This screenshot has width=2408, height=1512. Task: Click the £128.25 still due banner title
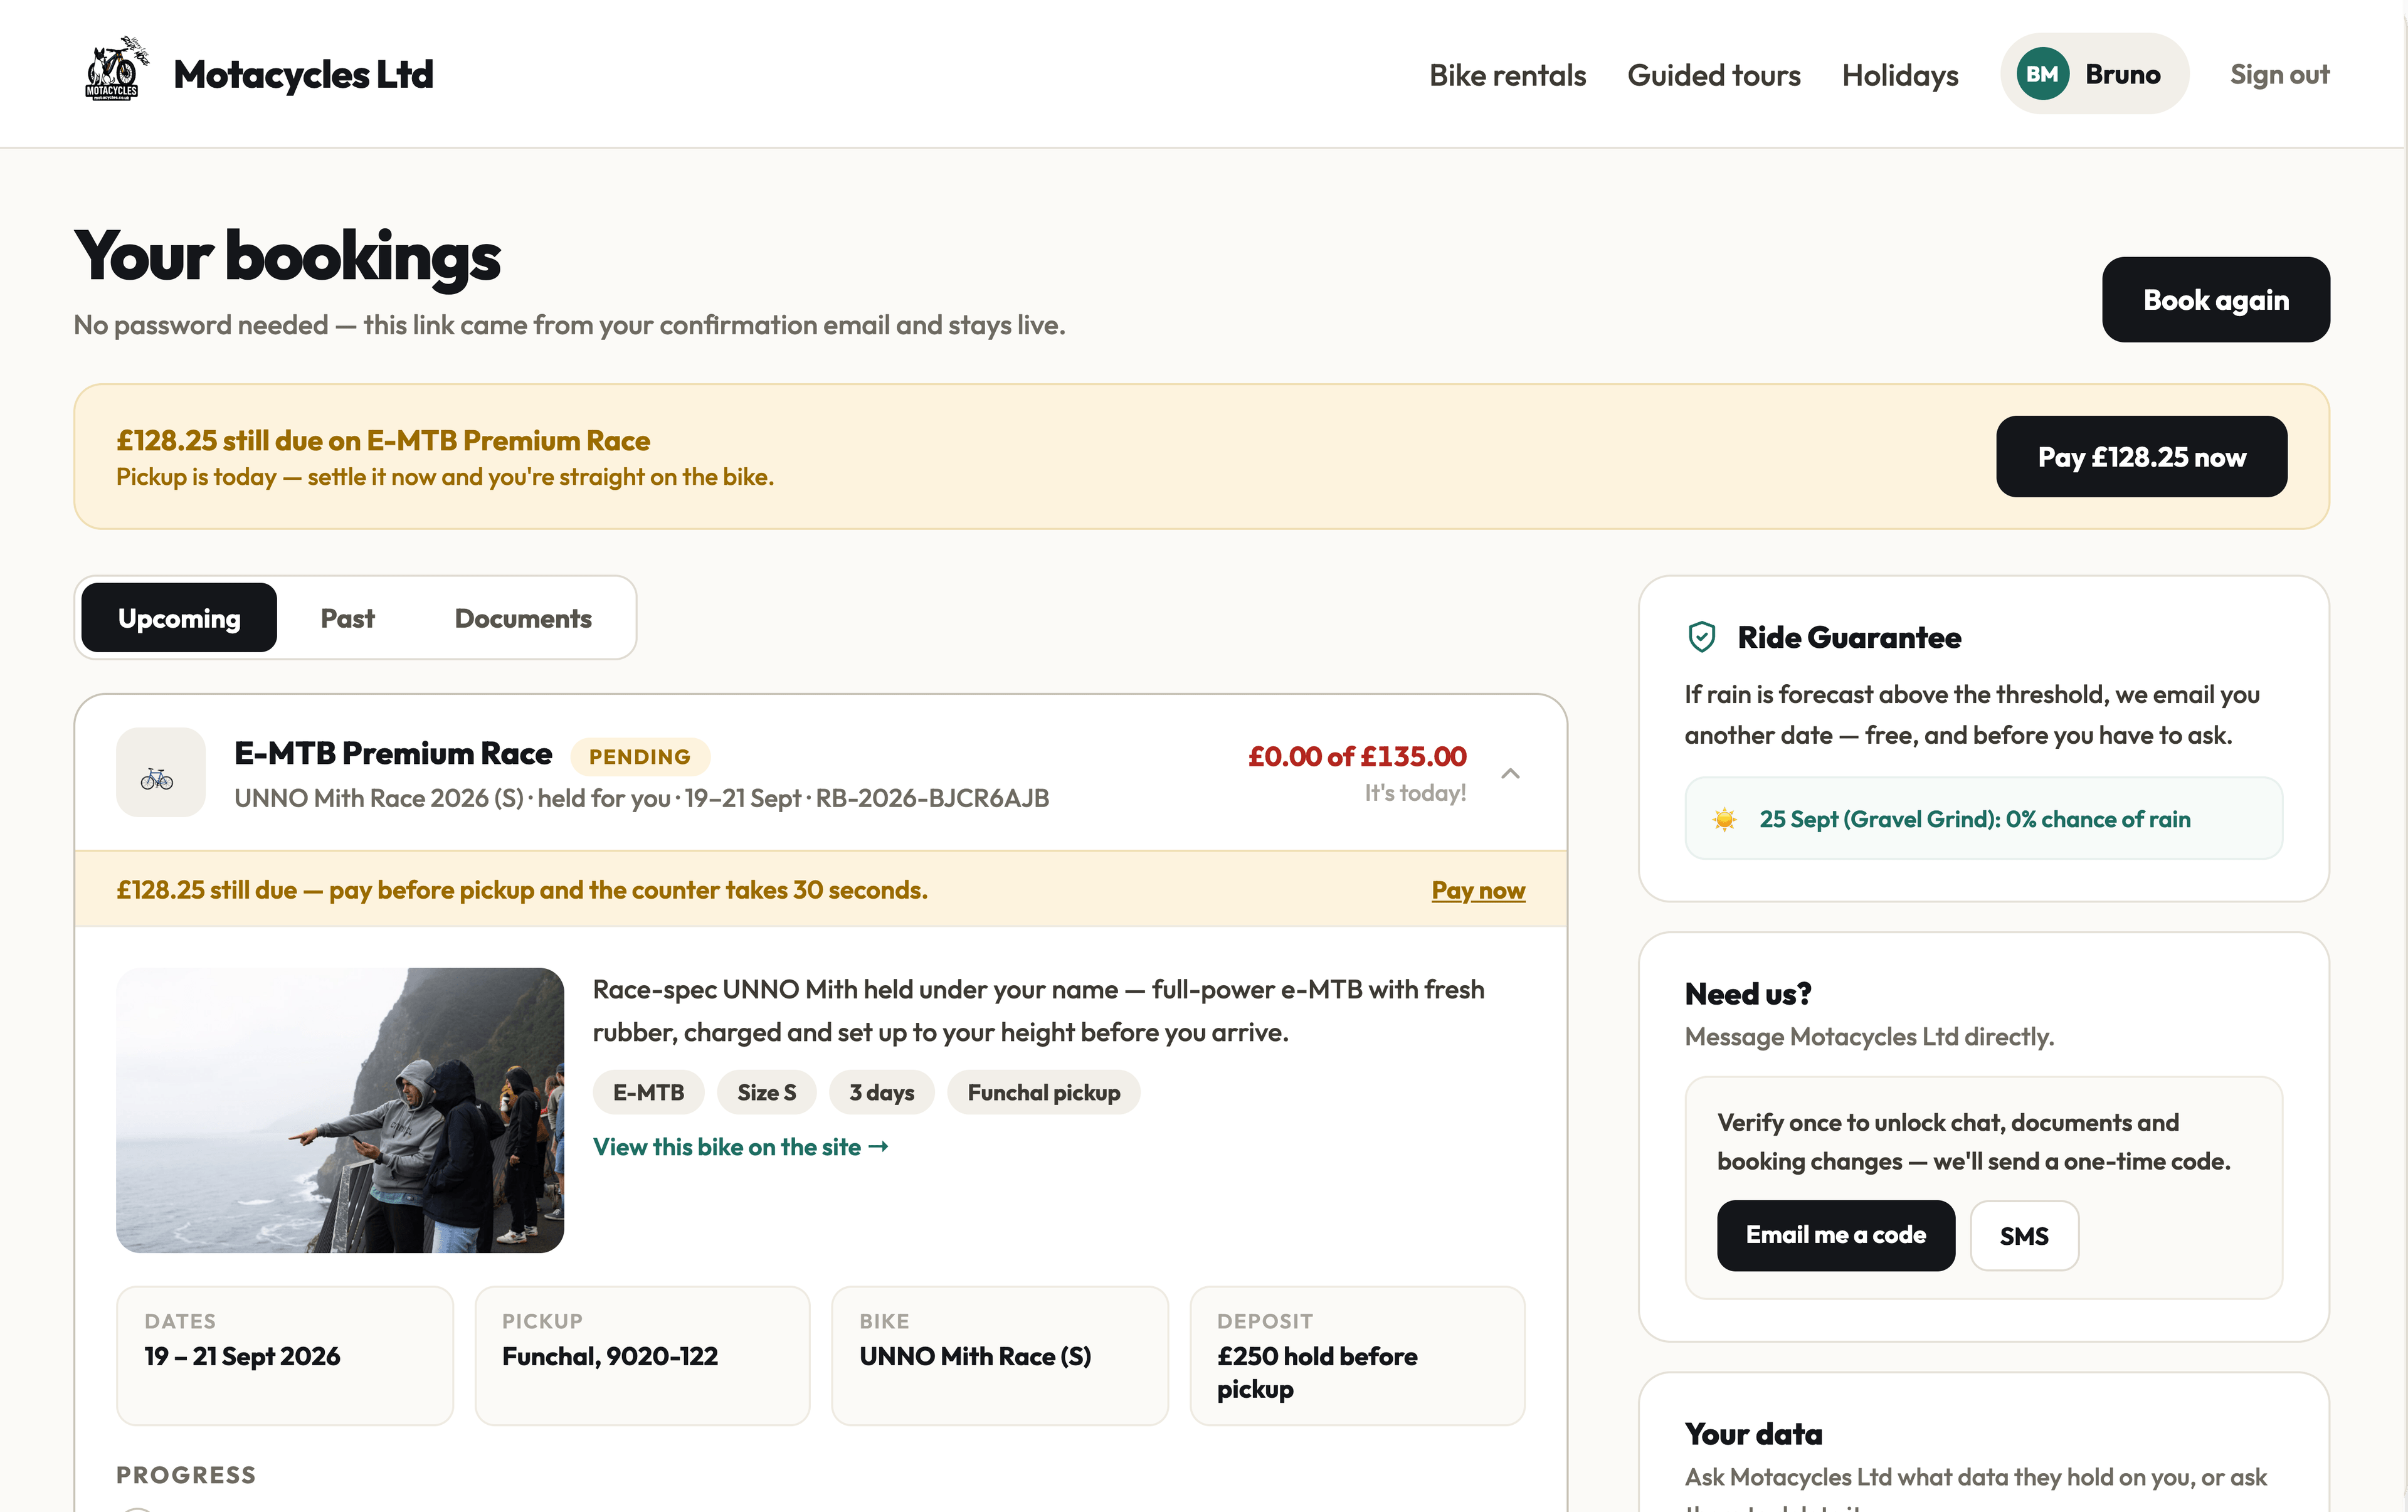click(x=383, y=441)
